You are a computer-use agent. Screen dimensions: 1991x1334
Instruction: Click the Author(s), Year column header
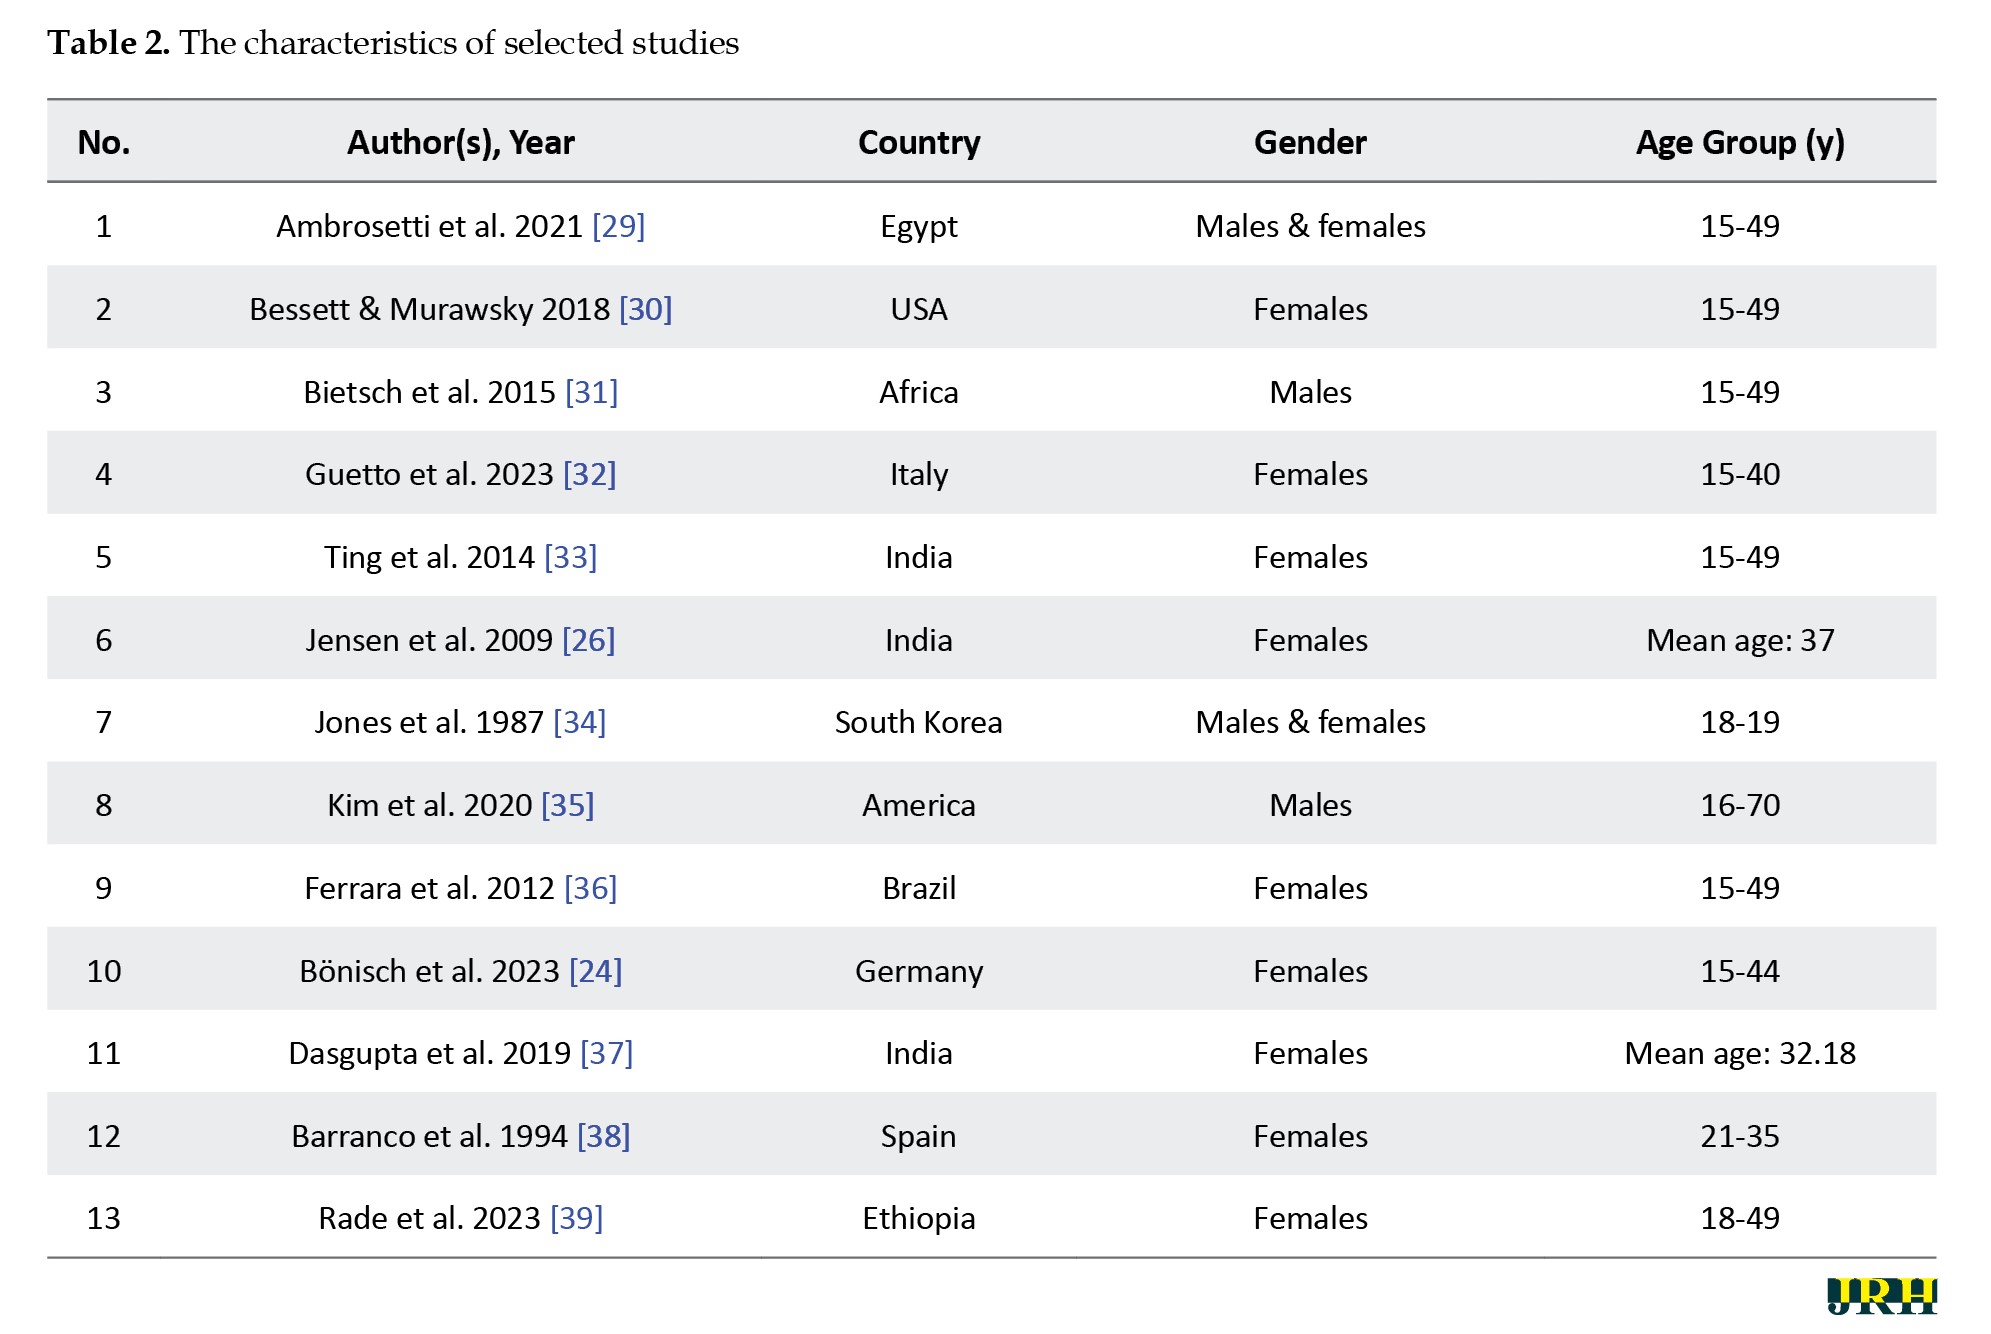(460, 143)
